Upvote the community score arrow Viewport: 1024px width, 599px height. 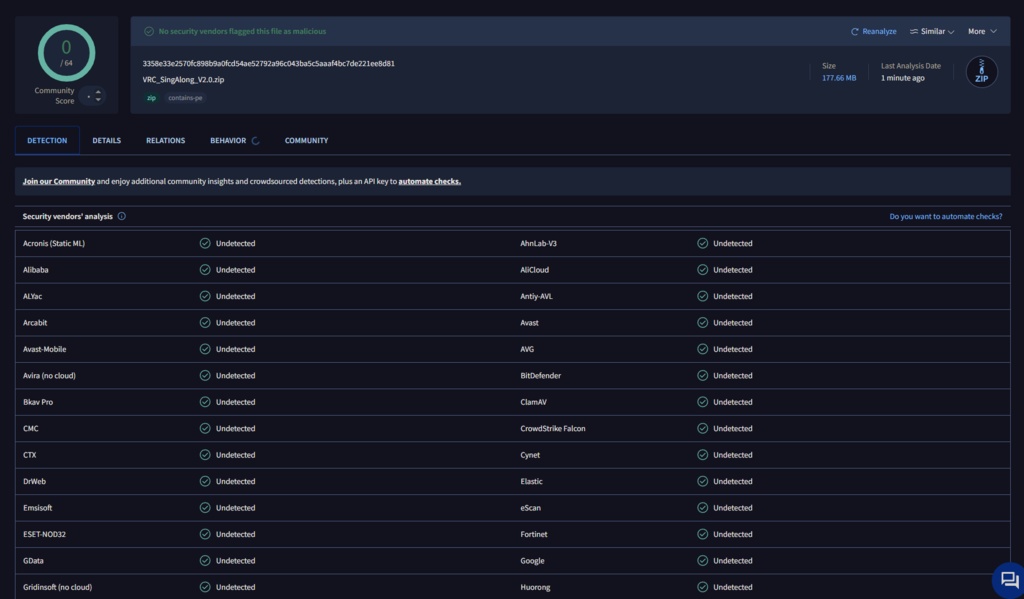[x=98, y=92]
